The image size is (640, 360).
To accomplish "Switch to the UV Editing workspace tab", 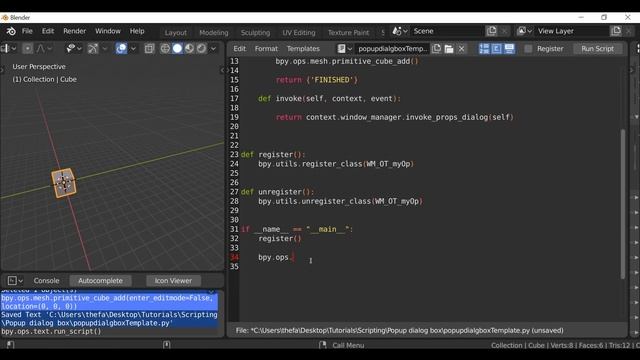I will (299, 32).
